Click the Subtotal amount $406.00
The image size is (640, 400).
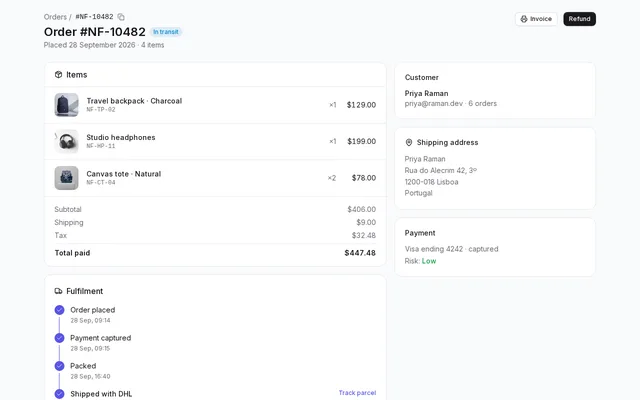(362, 209)
